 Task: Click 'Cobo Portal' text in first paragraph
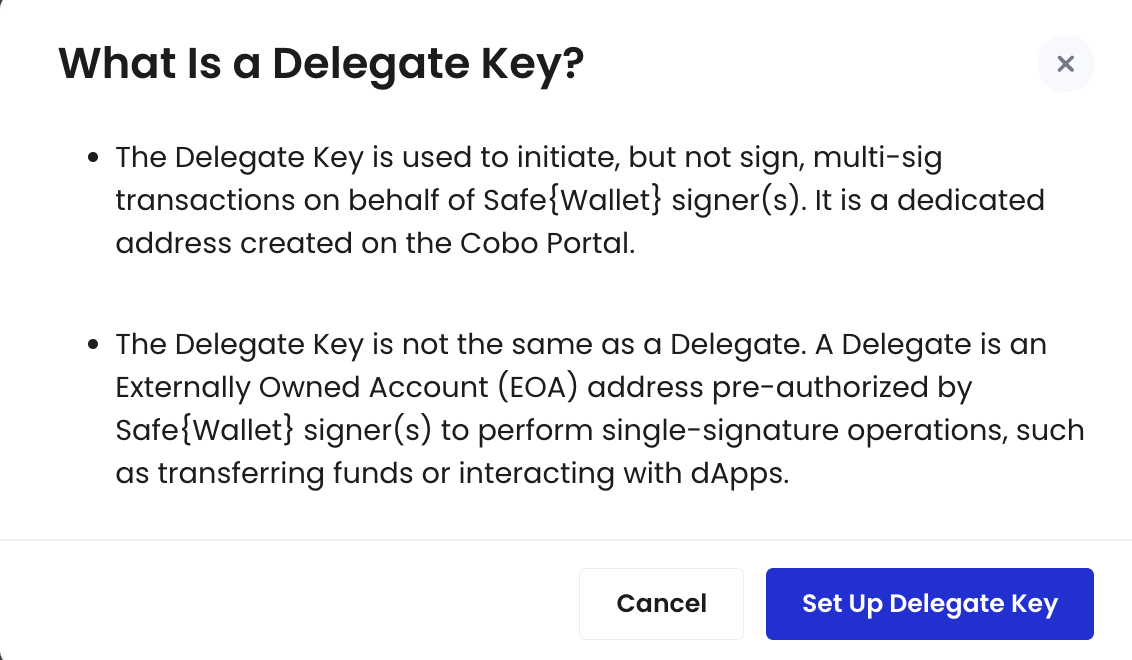[547, 243]
